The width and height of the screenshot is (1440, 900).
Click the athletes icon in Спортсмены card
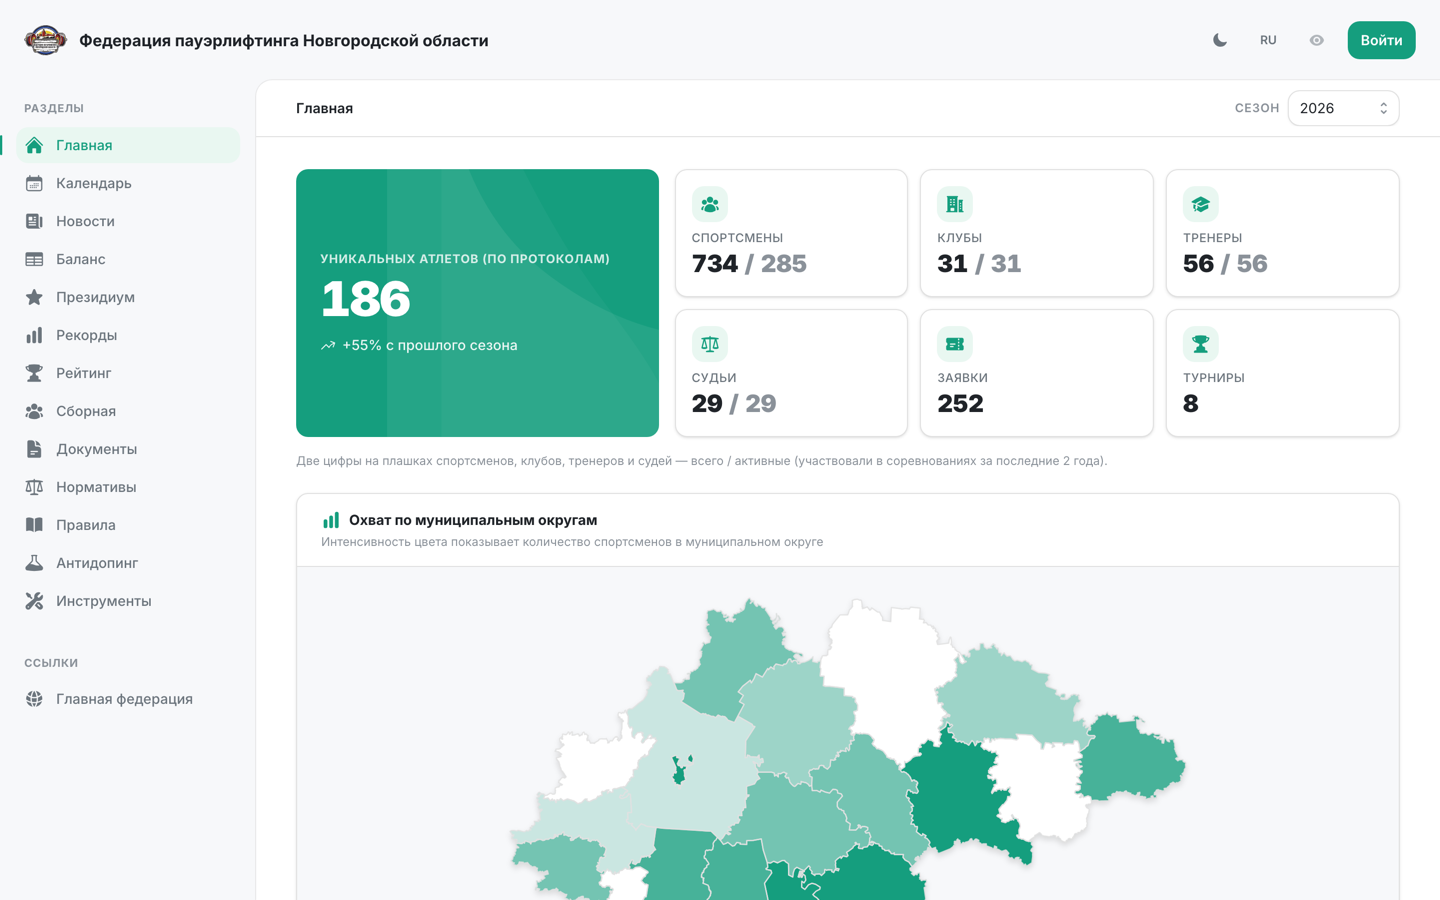(710, 204)
